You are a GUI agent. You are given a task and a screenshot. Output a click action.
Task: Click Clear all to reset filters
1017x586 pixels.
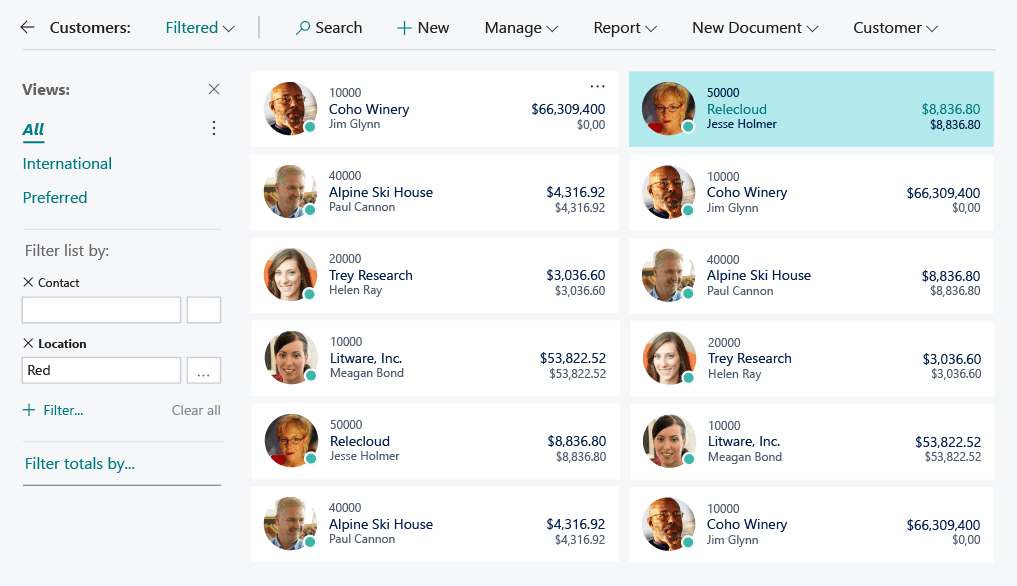196,410
